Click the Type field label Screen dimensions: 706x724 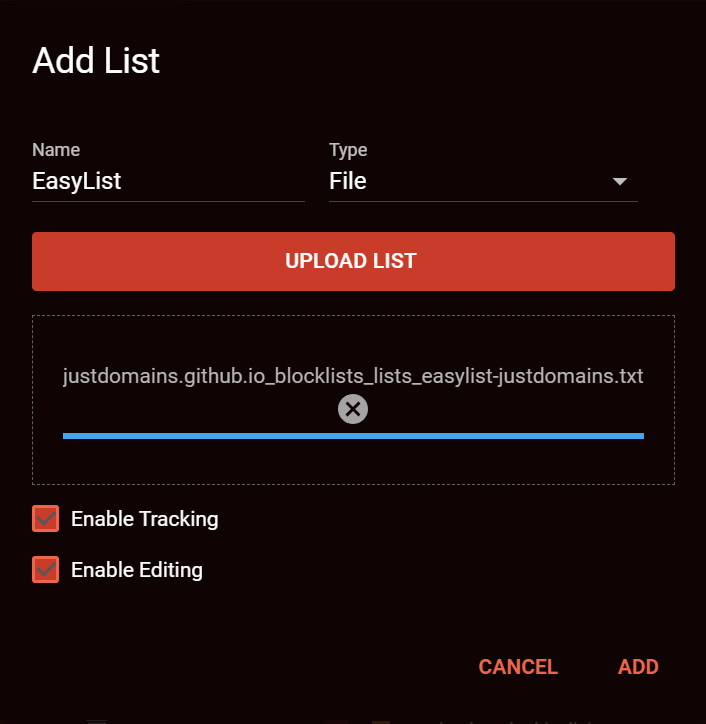(x=348, y=150)
